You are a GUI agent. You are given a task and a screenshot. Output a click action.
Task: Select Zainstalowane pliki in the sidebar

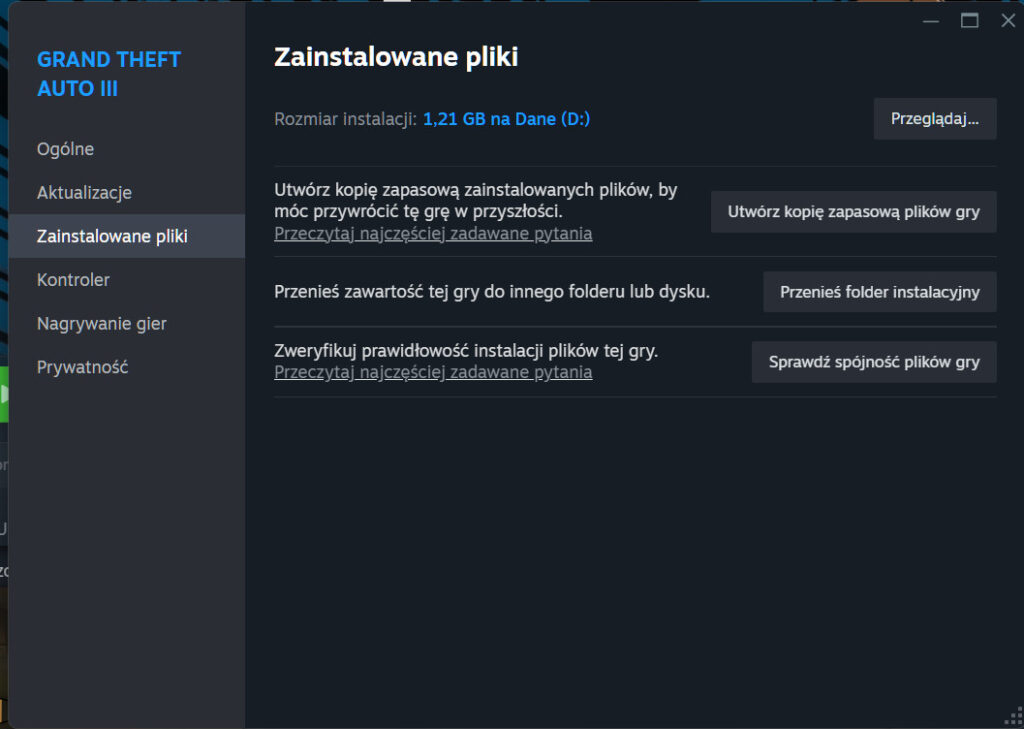click(x=112, y=236)
